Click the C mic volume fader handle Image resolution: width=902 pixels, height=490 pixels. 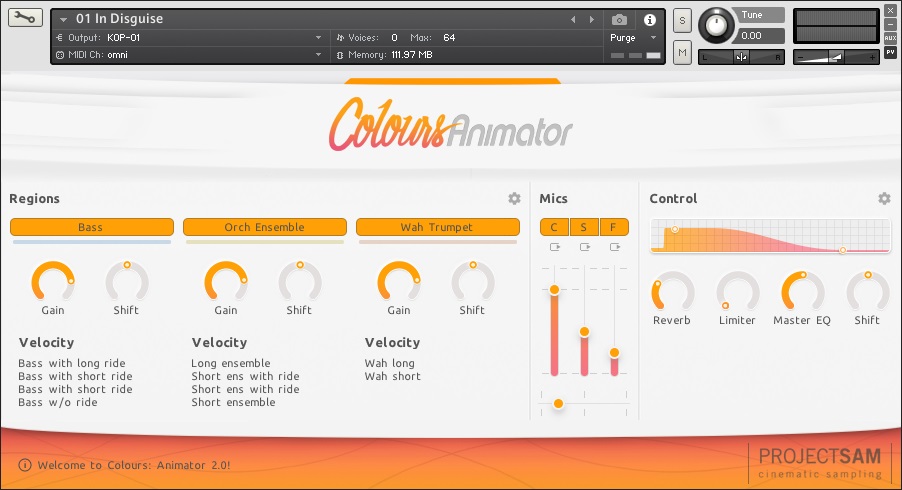coord(555,289)
